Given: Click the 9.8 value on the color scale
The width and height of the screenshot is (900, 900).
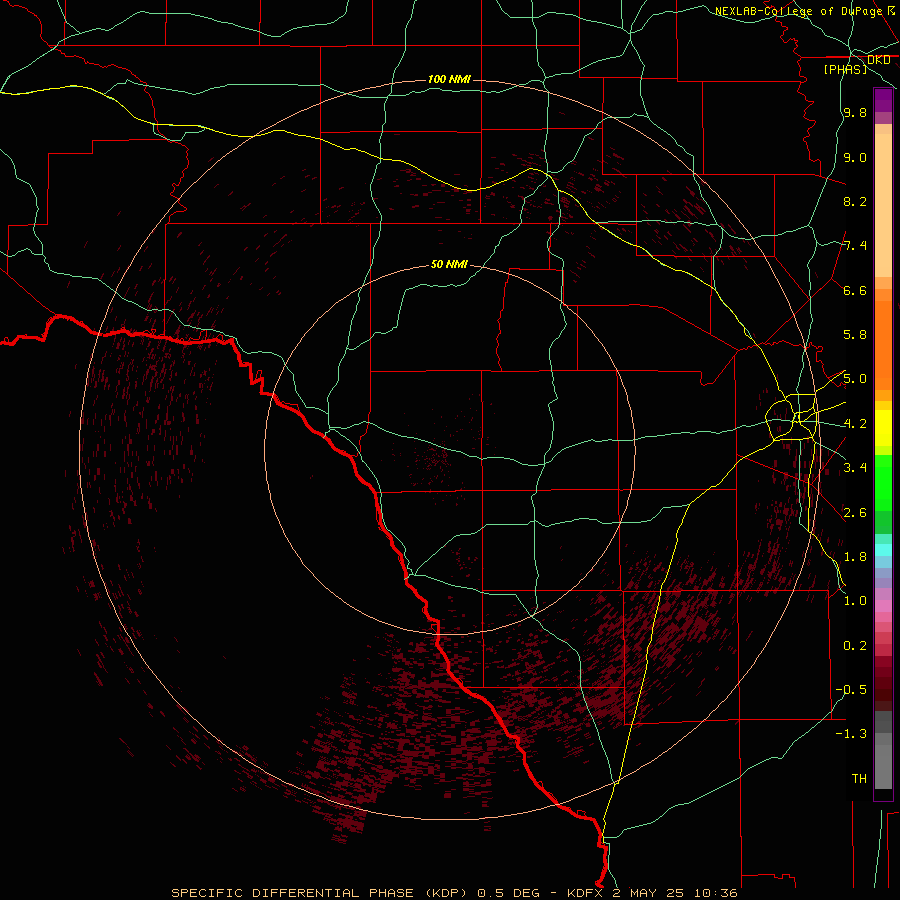Looking at the screenshot, I should [855, 112].
